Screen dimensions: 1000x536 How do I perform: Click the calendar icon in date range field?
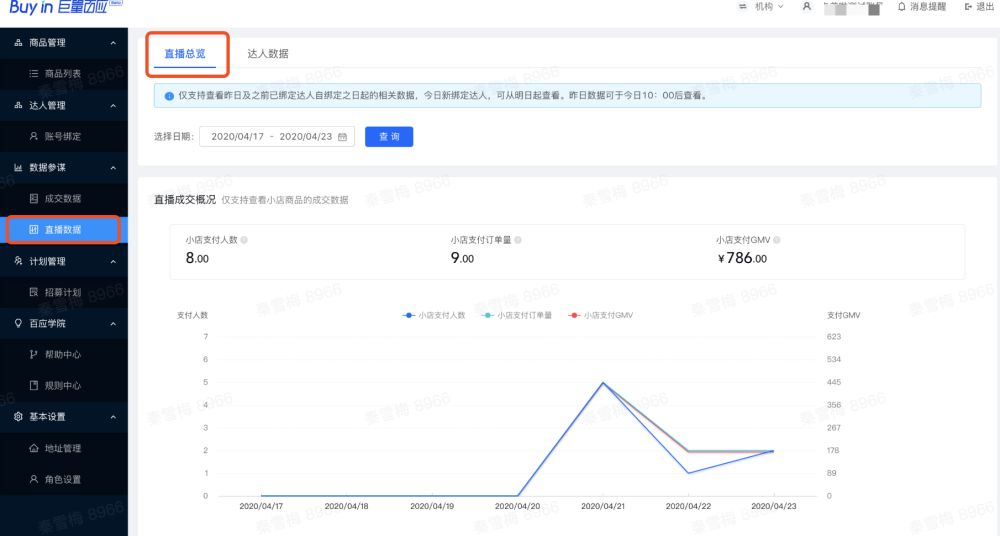point(342,137)
